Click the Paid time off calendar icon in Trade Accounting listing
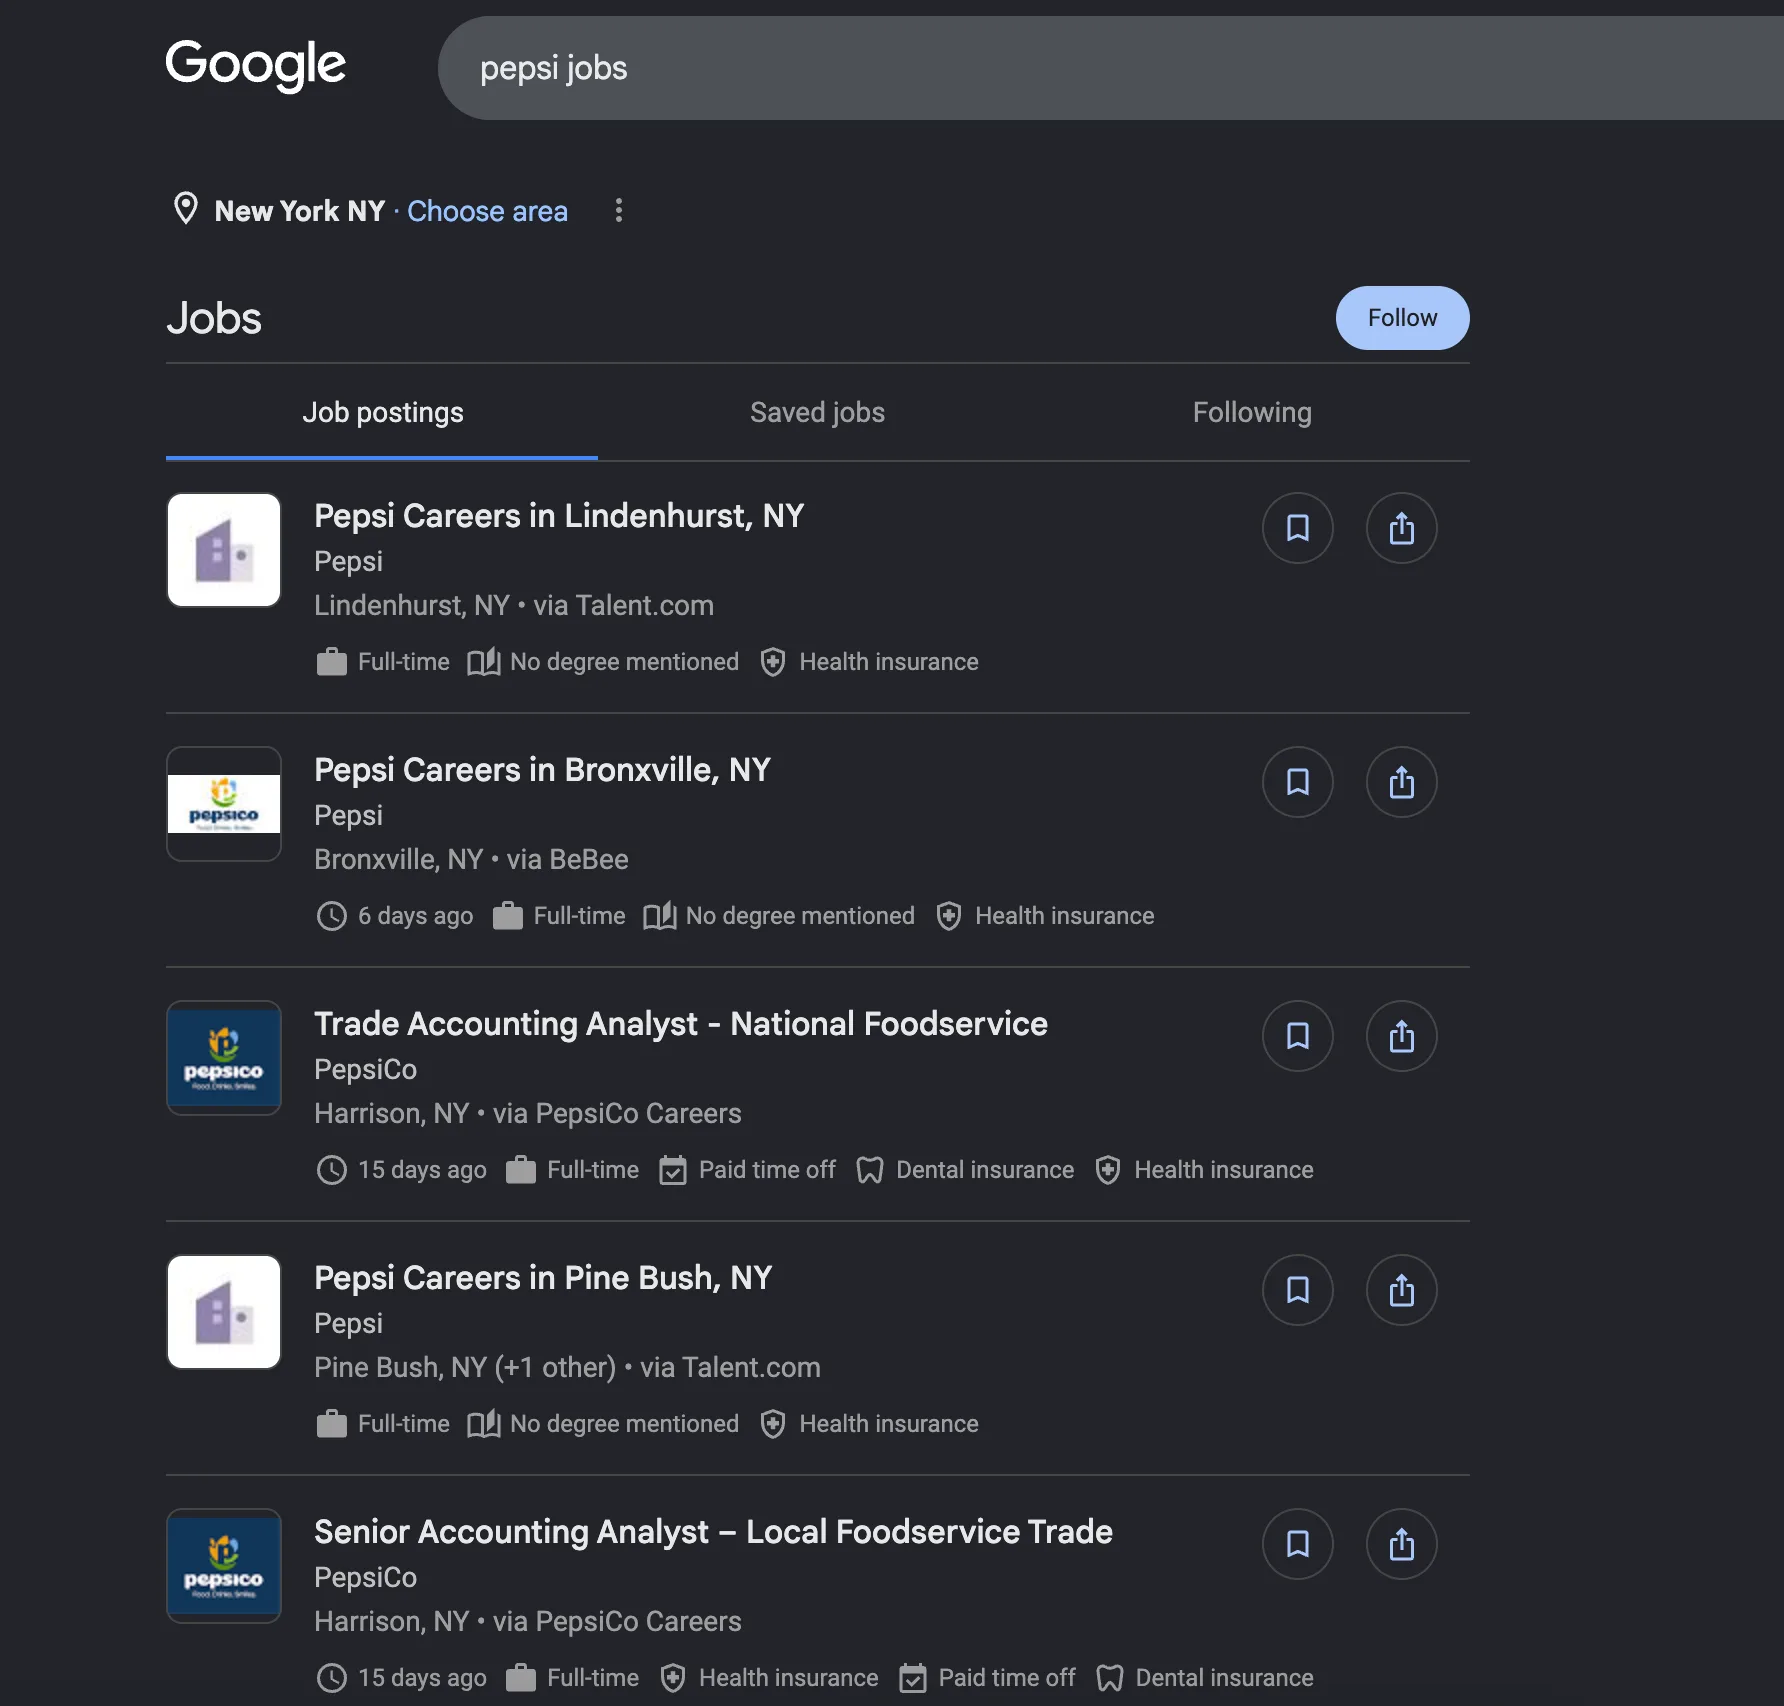The image size is (1784, 1706). 673,1170
